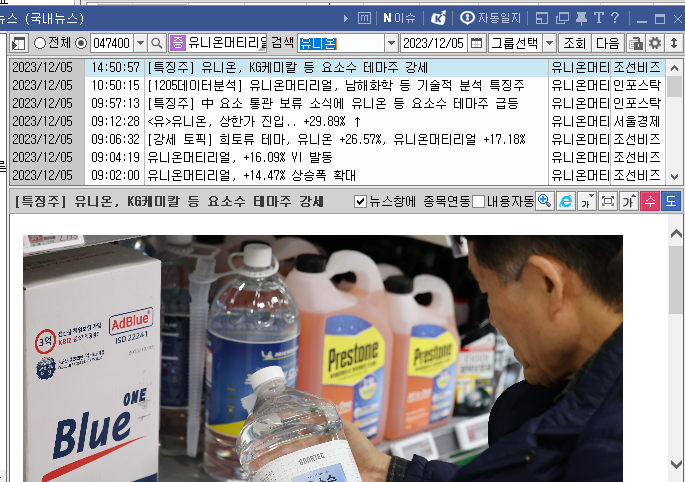
Task: Open 자동일지 auto journal
Action: (491, 18)
